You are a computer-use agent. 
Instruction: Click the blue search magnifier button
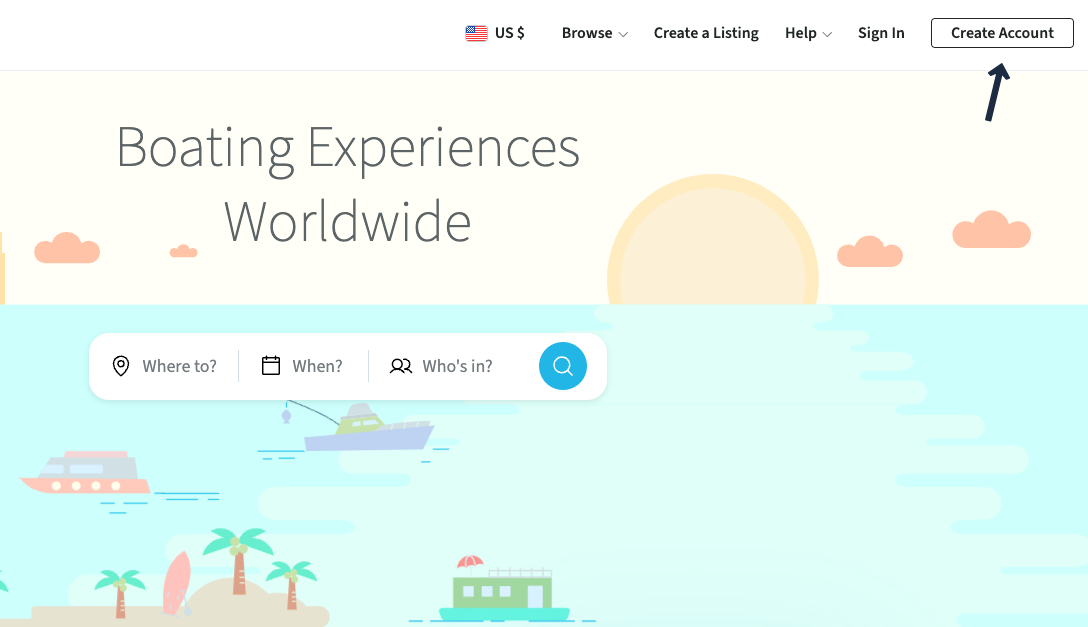(563, 366)
